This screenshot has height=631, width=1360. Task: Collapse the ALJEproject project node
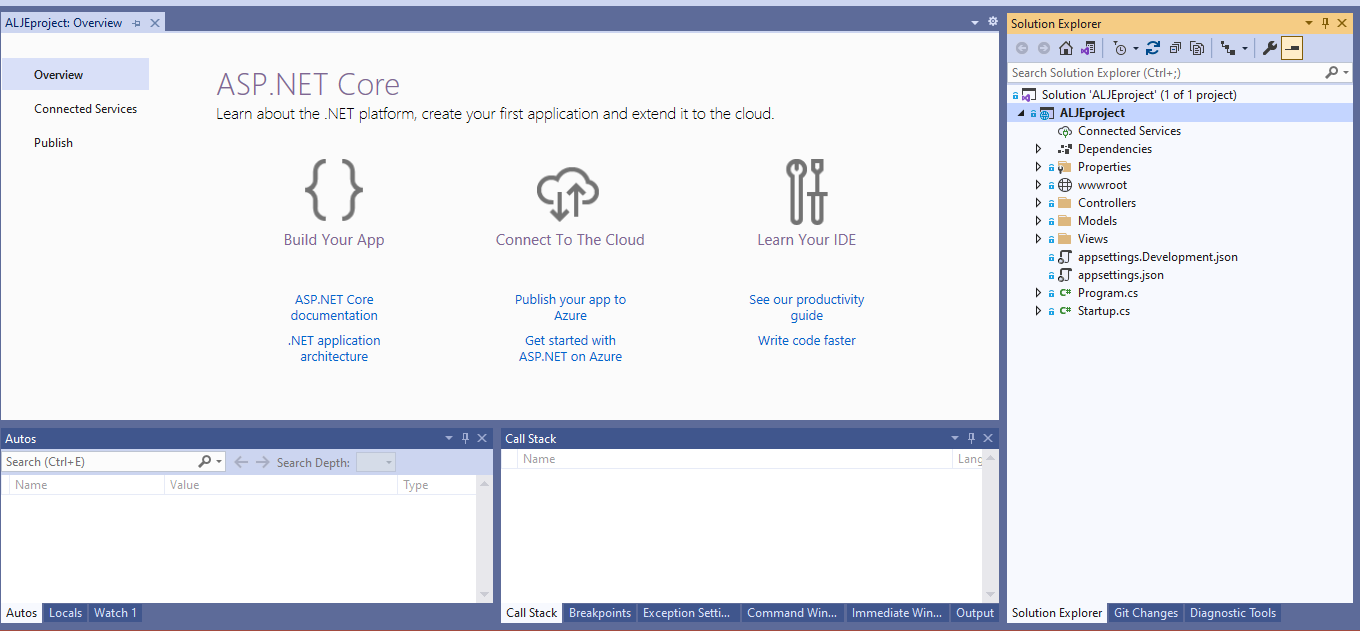coord(1022,113)
